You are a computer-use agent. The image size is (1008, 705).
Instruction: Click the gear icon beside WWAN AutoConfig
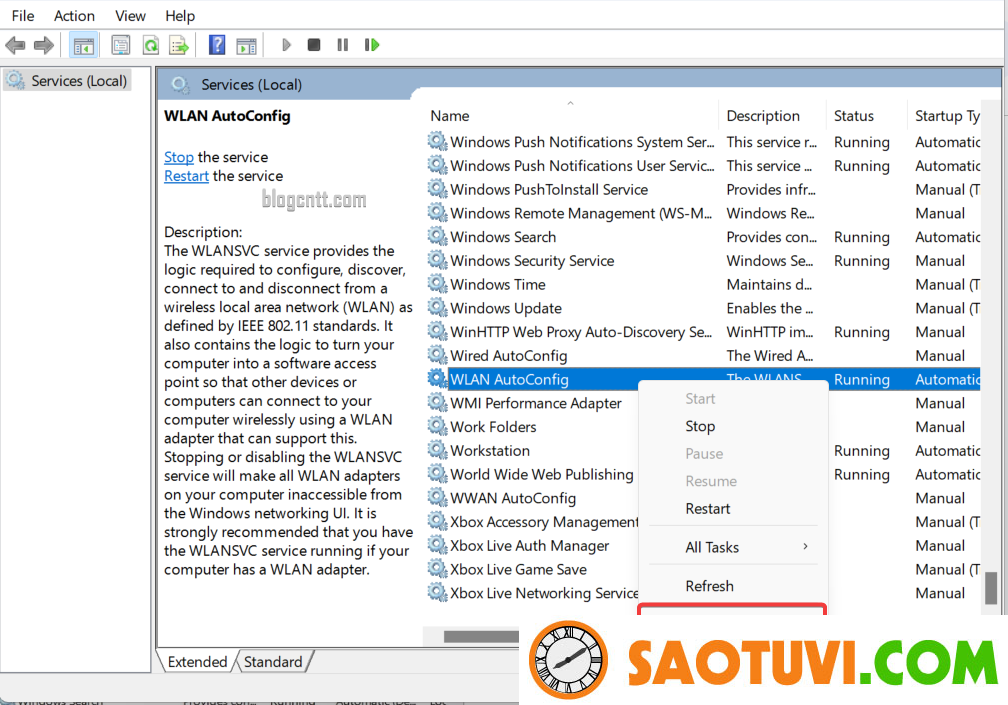[x=438, y=498]
